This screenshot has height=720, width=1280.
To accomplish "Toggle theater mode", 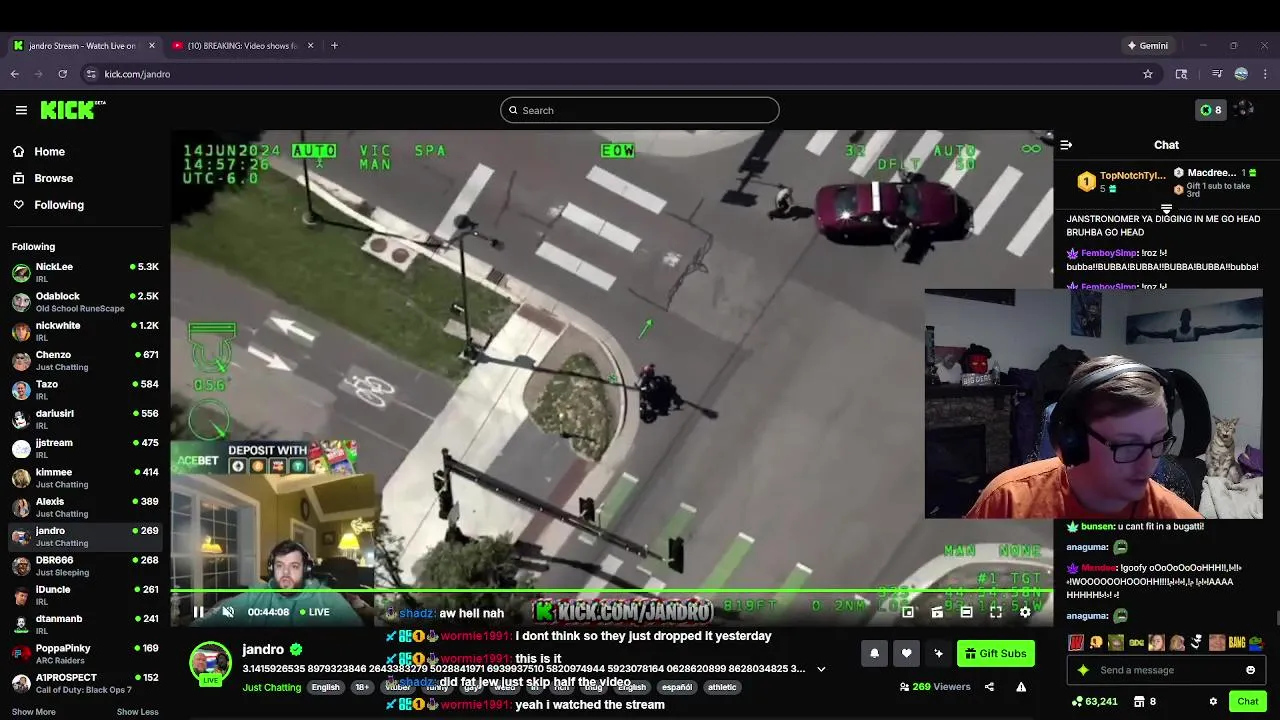I will (966, 612).
